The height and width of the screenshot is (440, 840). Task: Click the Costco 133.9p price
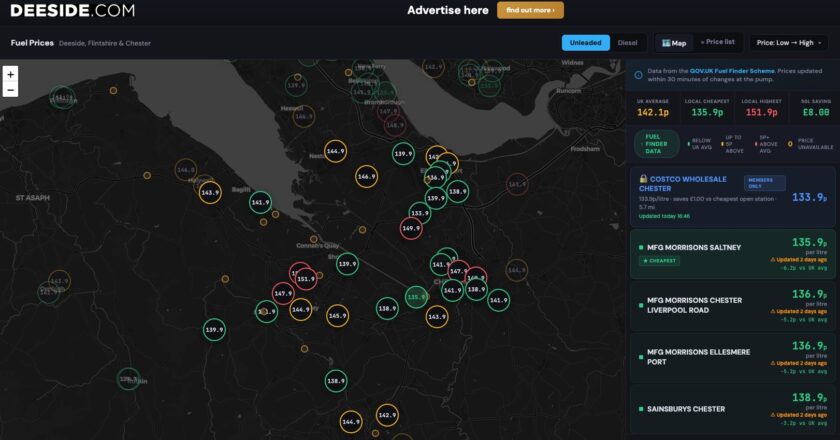tap(809, 197)
